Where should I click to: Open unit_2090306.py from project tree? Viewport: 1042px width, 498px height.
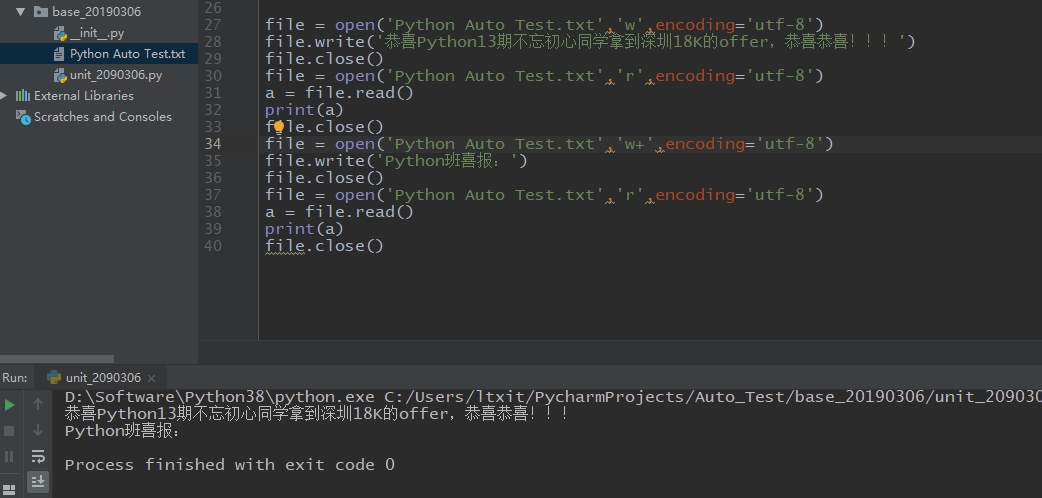click(x=115, y=75)
